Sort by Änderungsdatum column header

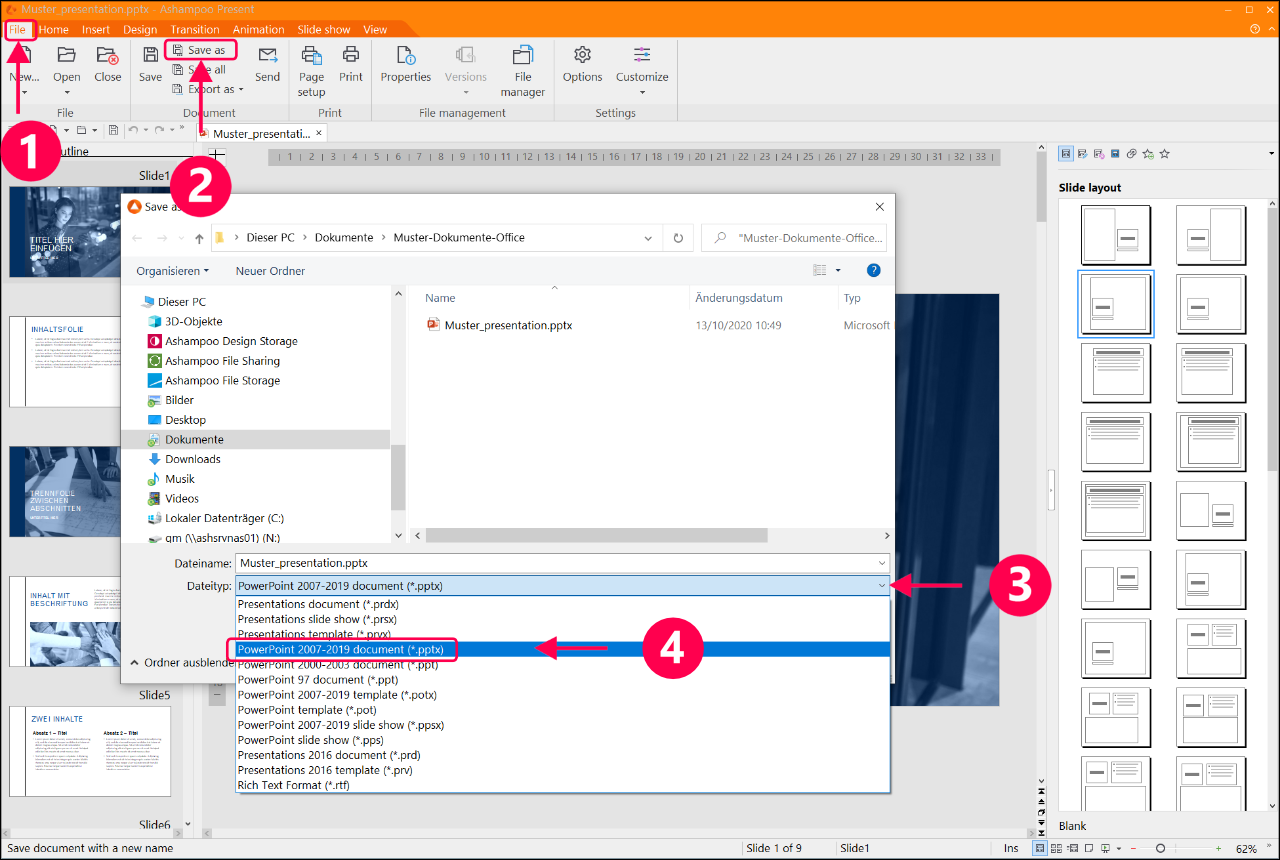coord(739,298)
